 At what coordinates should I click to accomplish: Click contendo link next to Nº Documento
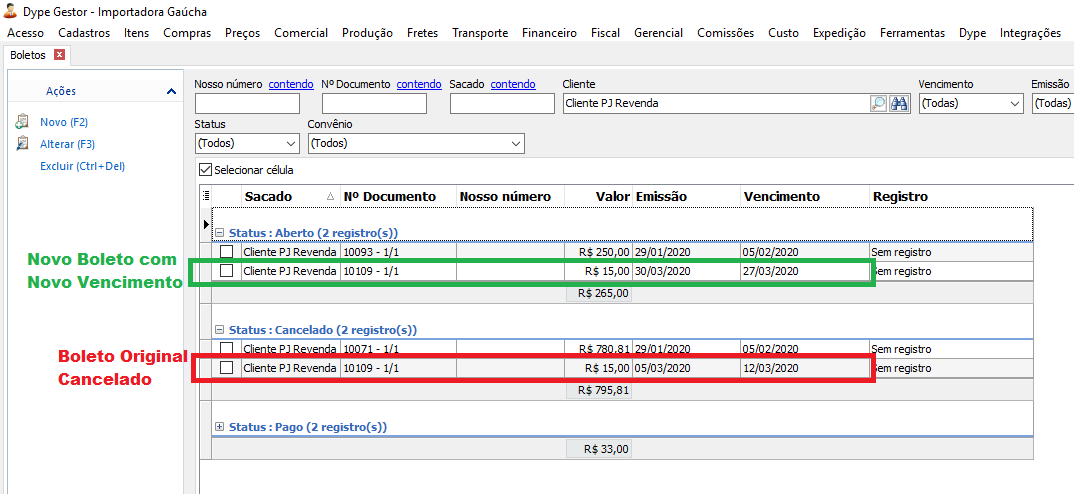(x=419, y=84)
